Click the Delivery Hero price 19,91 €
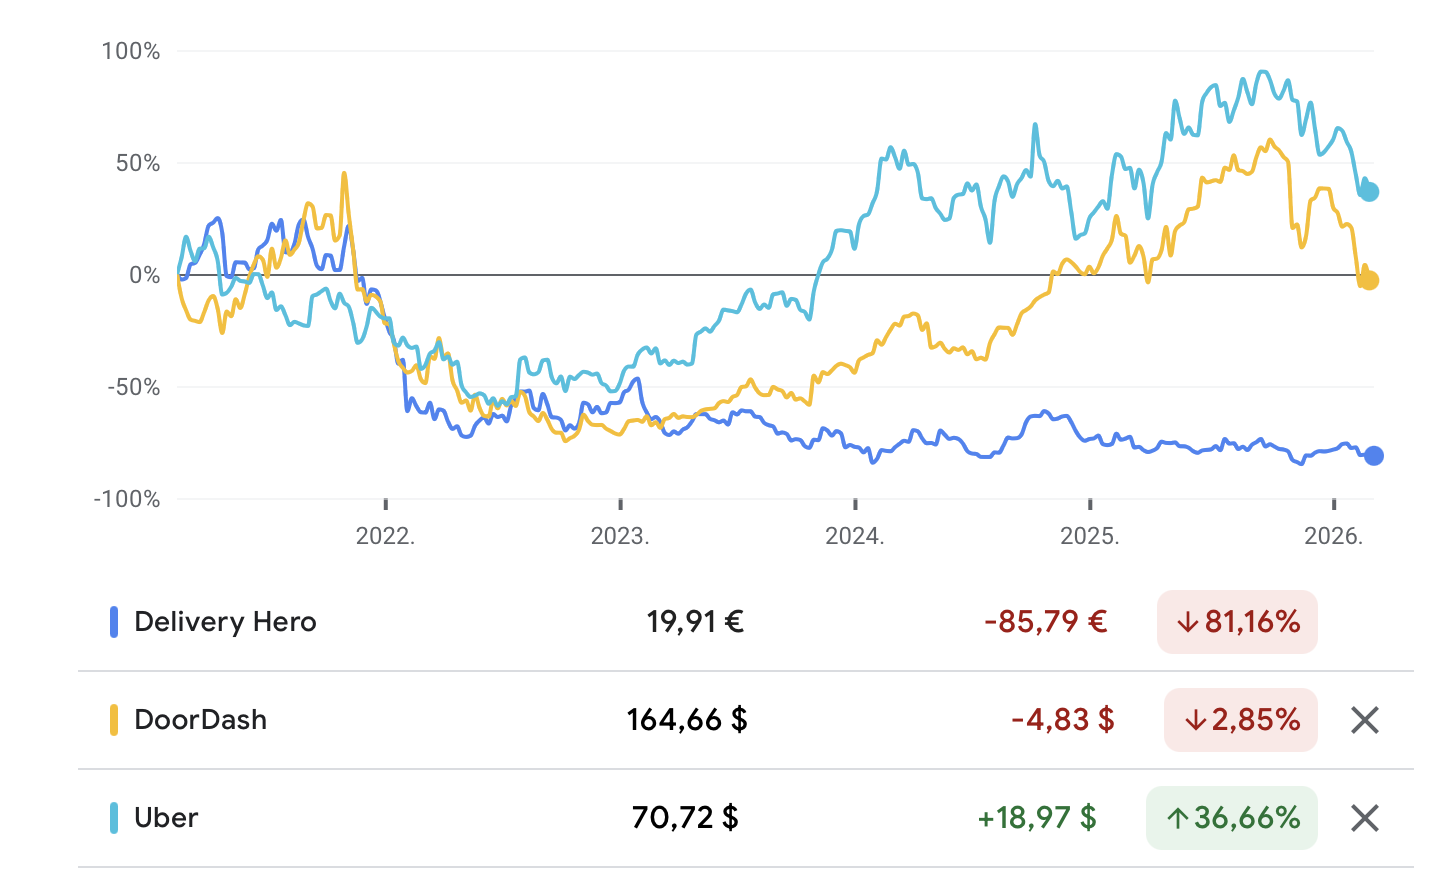The width and height of the screenshot is (1448, 894). pos(695,622)
